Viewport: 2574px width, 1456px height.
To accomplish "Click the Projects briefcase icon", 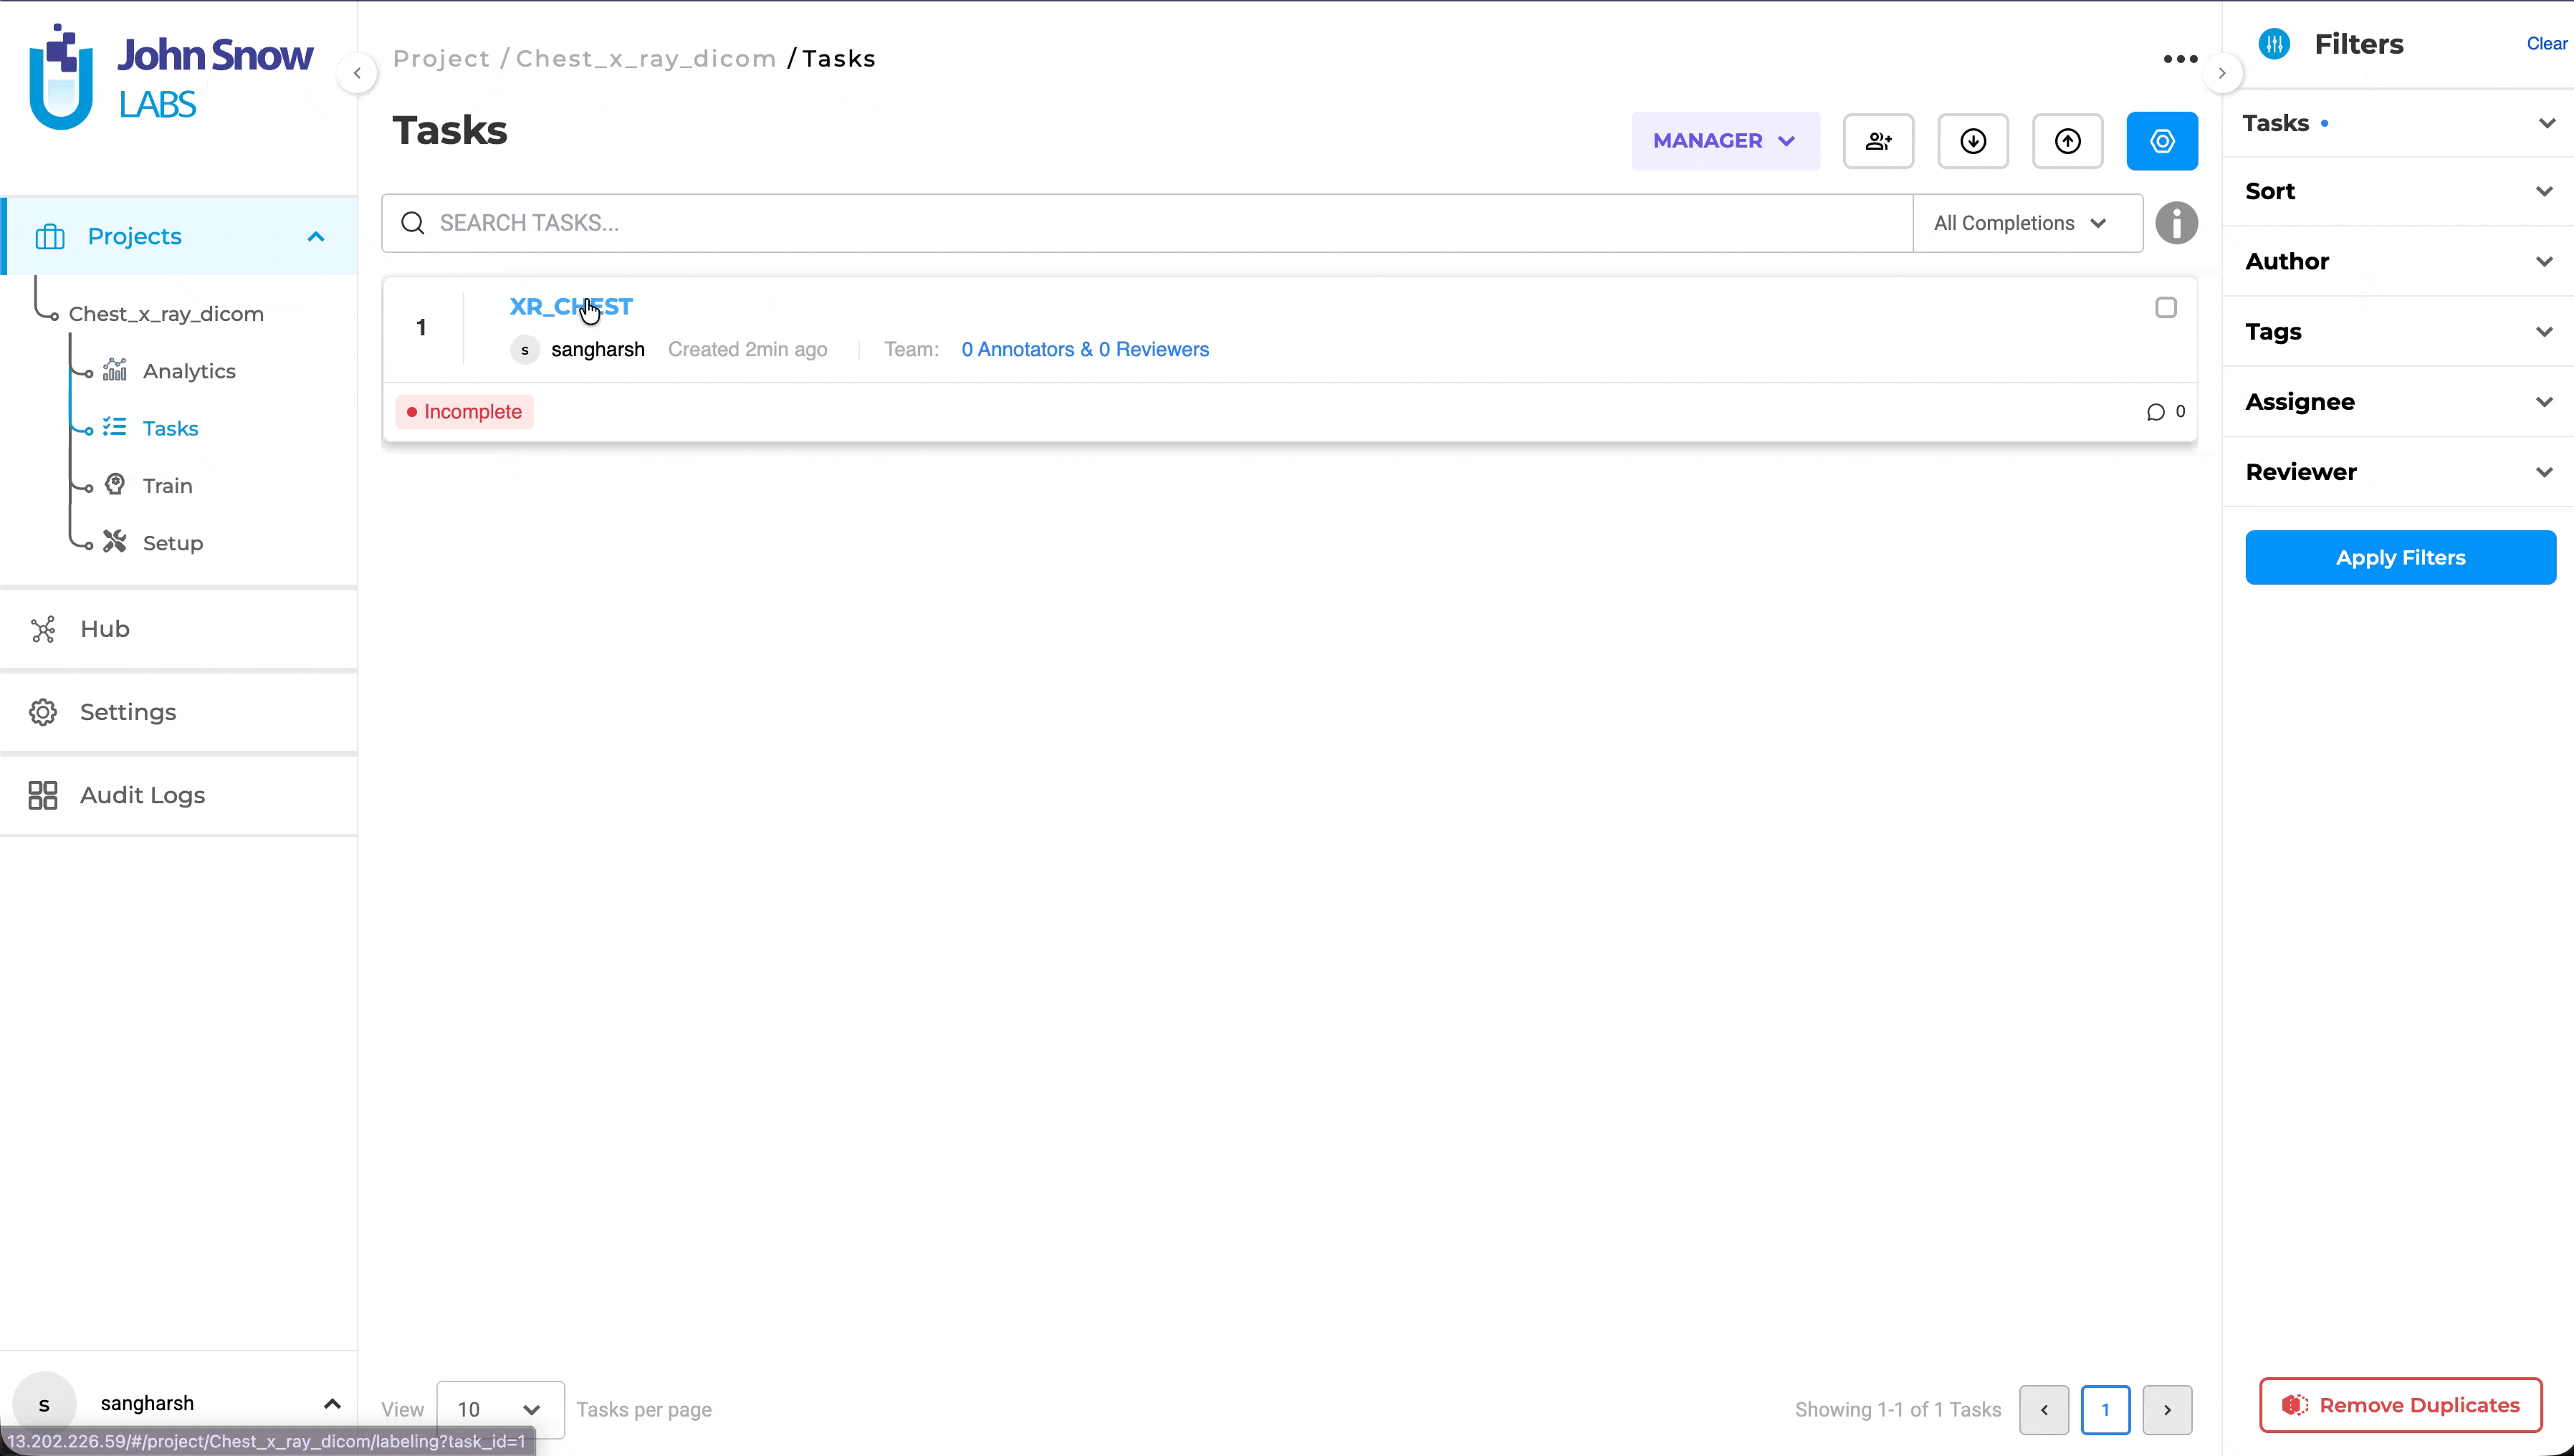I will [x=50, y=236].
